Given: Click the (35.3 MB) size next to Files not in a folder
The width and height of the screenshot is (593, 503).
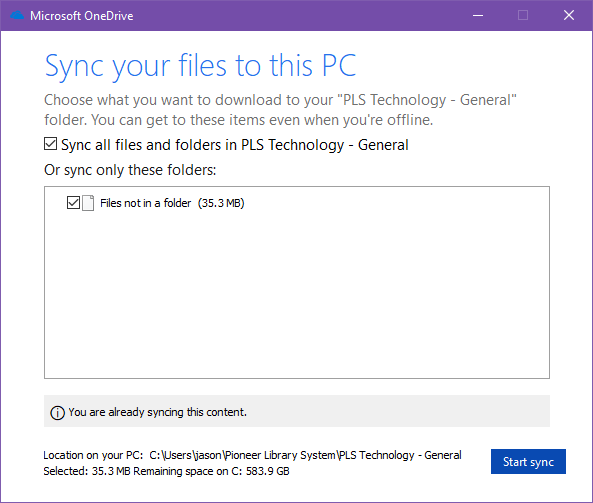Looking at the screenshot, I should pos(221,203).
